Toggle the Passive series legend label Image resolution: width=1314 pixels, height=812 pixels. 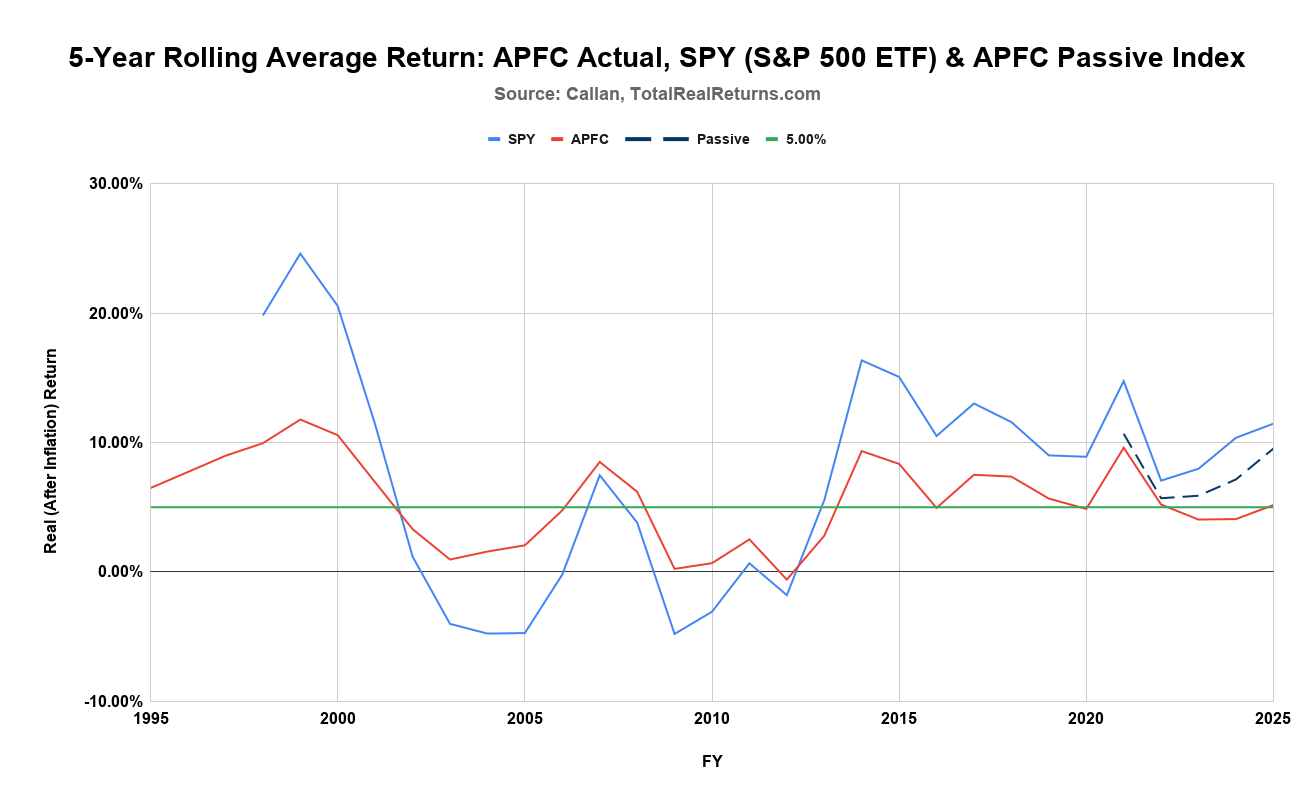(723, 140)
